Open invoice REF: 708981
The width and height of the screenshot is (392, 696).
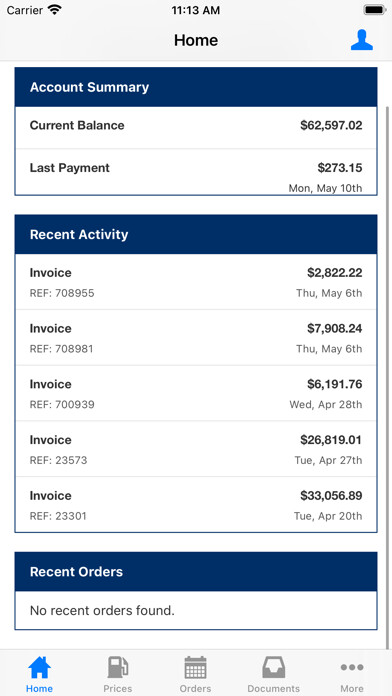click(196, 338)
